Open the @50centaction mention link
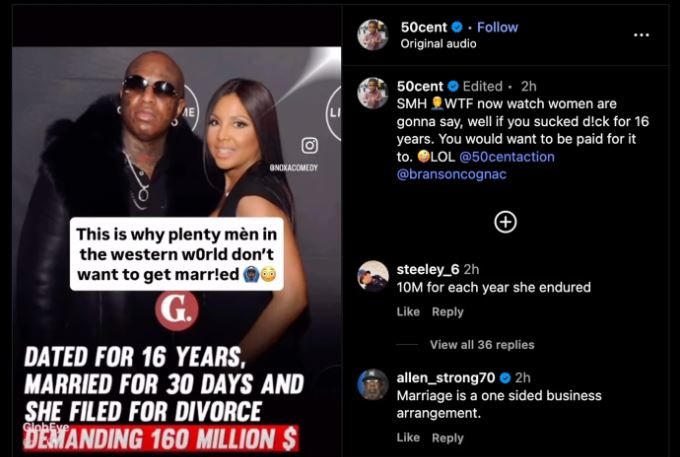The height and width of the screenshot is (457, 680). coord(507,157)
